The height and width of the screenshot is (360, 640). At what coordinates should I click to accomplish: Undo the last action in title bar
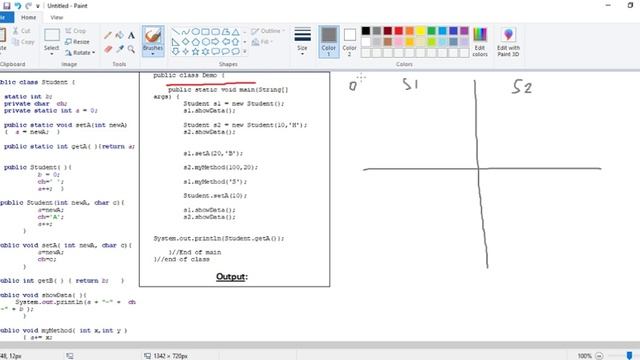click(x=18, y=6)
